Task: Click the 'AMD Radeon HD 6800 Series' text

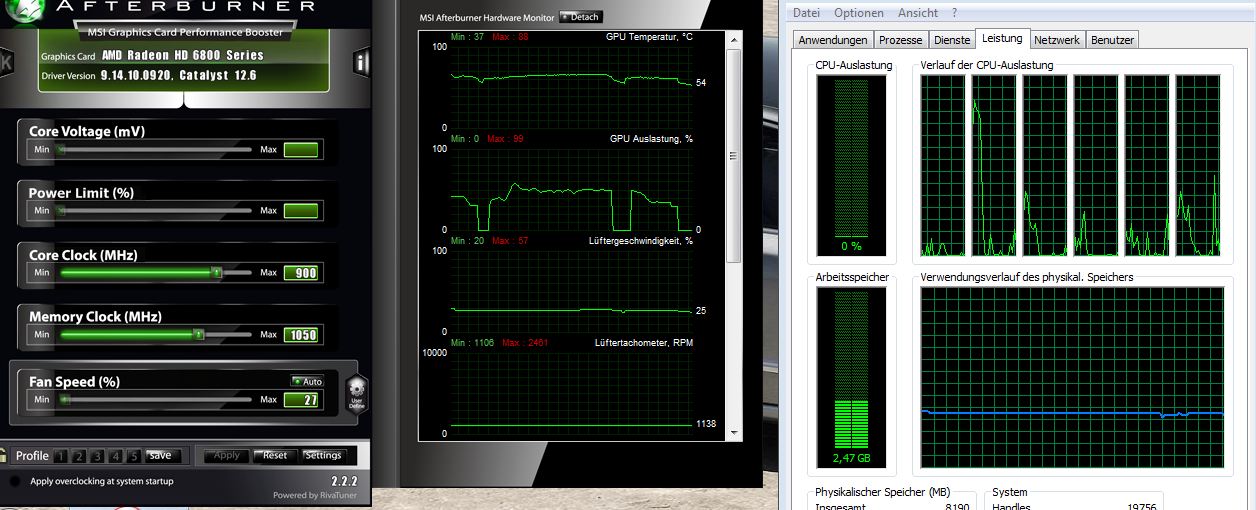Action: click(x=183, y=56)
